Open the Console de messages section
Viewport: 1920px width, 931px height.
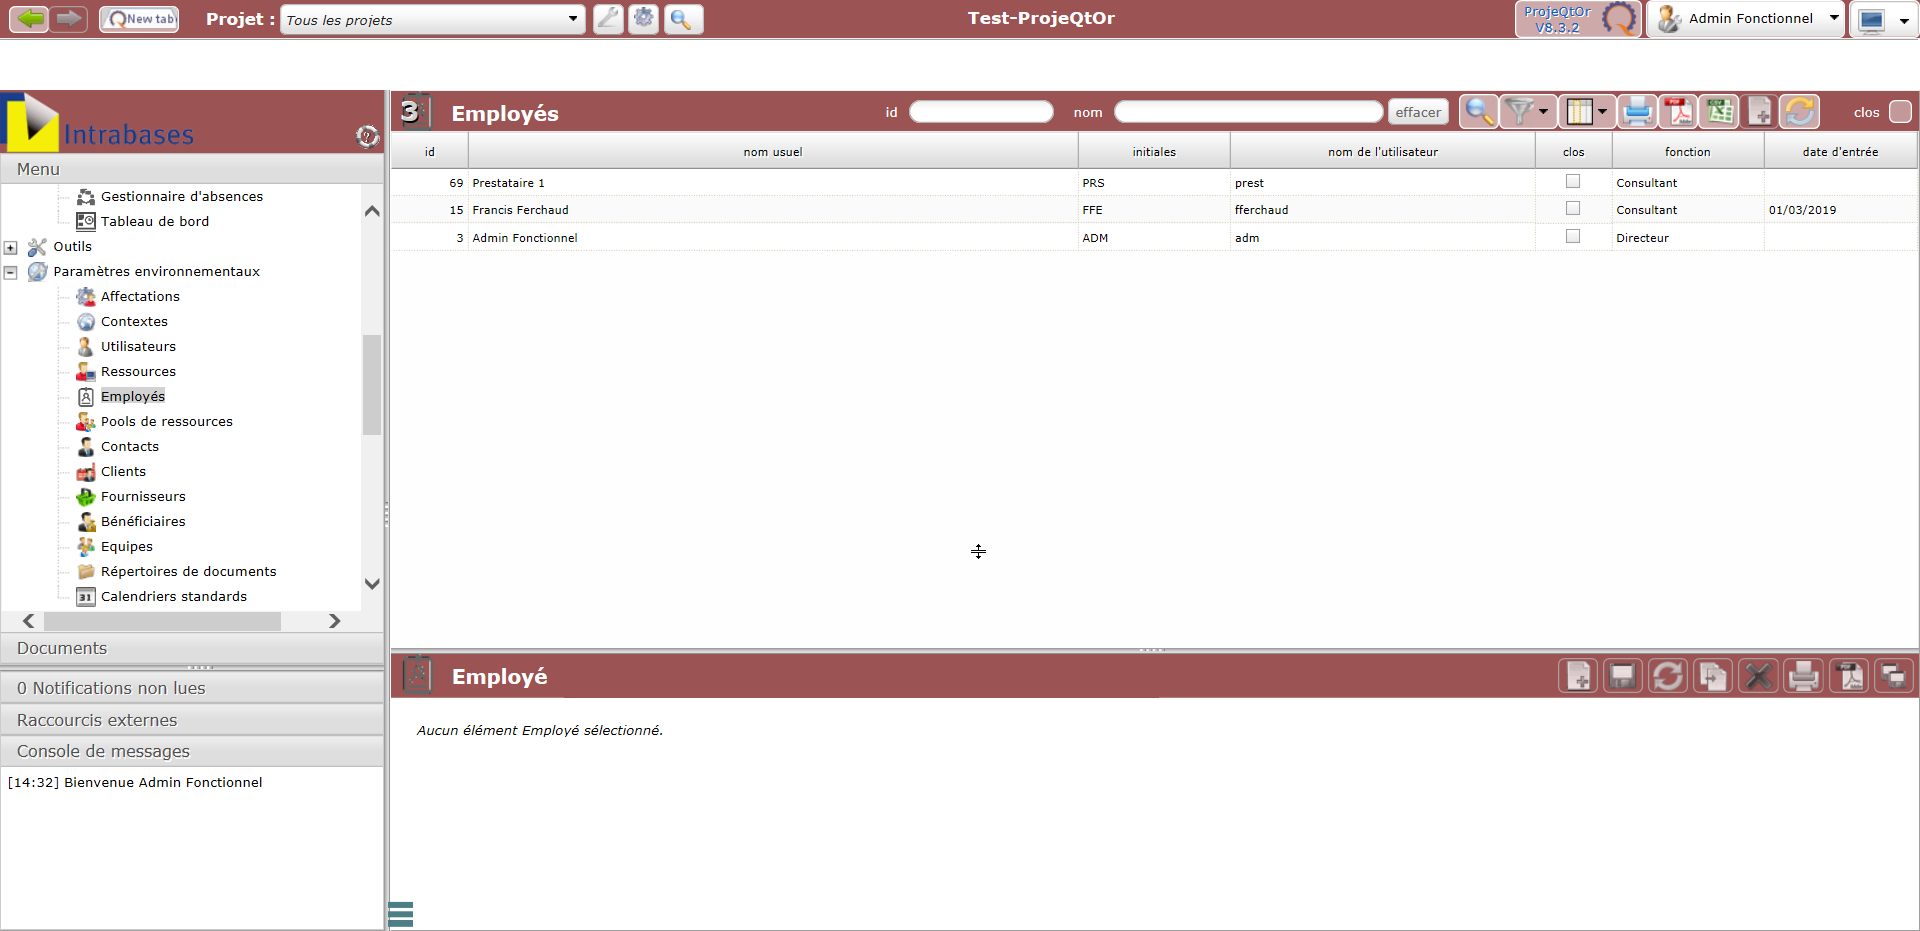192,751
